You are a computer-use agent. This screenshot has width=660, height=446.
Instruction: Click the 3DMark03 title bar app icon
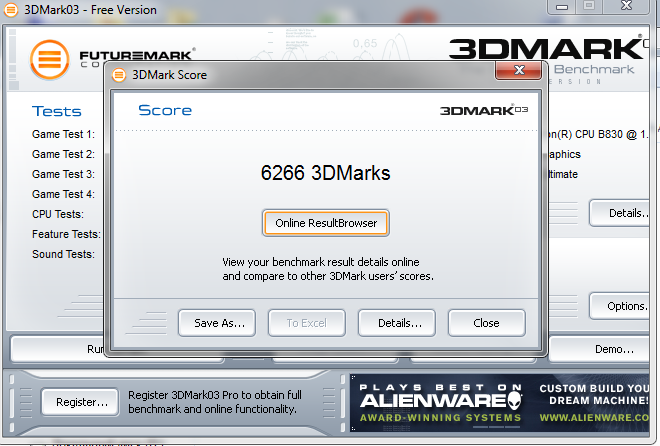tap(11, 10)
